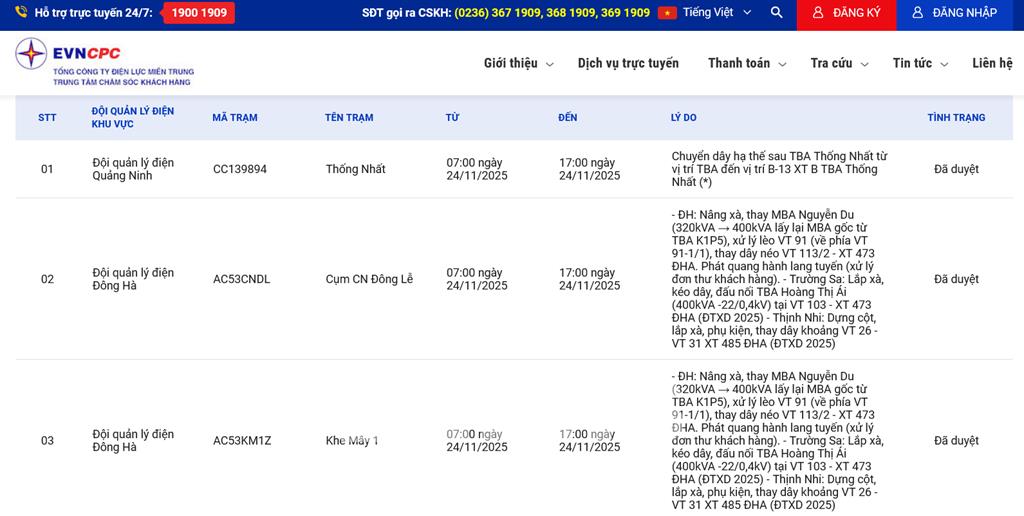The image size is (1024, 516).
Task: Click the TÌNH TRẠNG column header
Action: [x=956, y=118]
